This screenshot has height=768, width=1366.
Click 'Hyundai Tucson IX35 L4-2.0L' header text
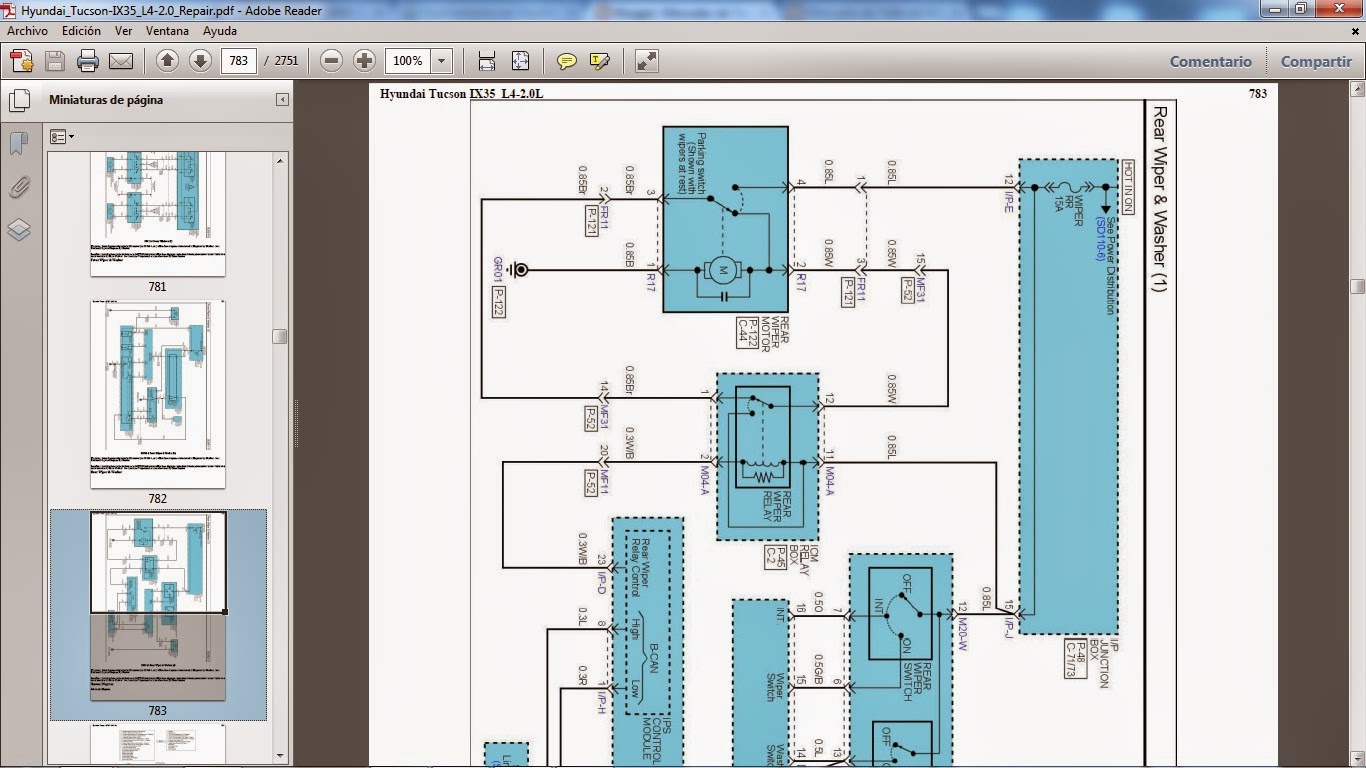point(462,94)
